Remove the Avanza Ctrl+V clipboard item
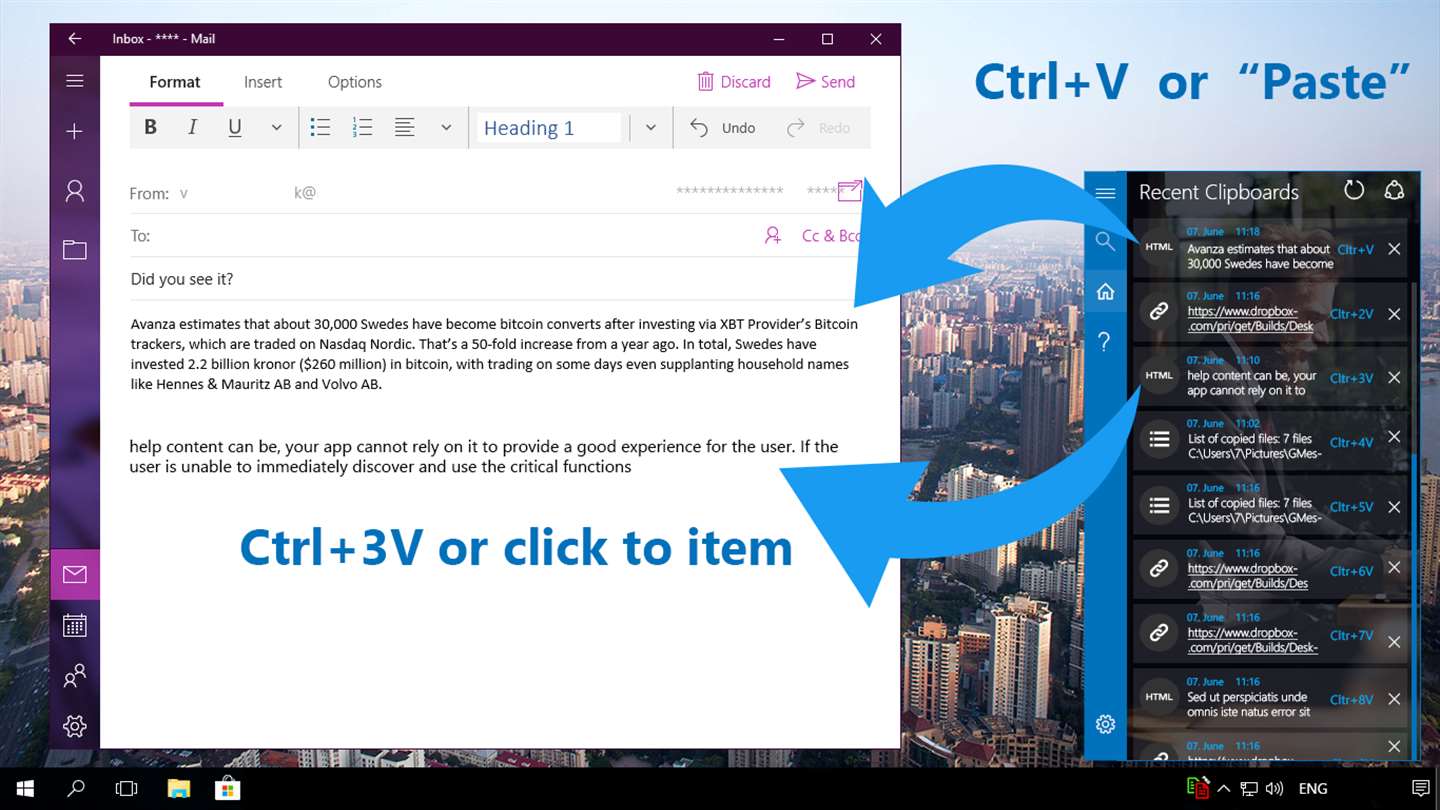Screen dimensions: 1440x810 click(x=1394, y=249)
